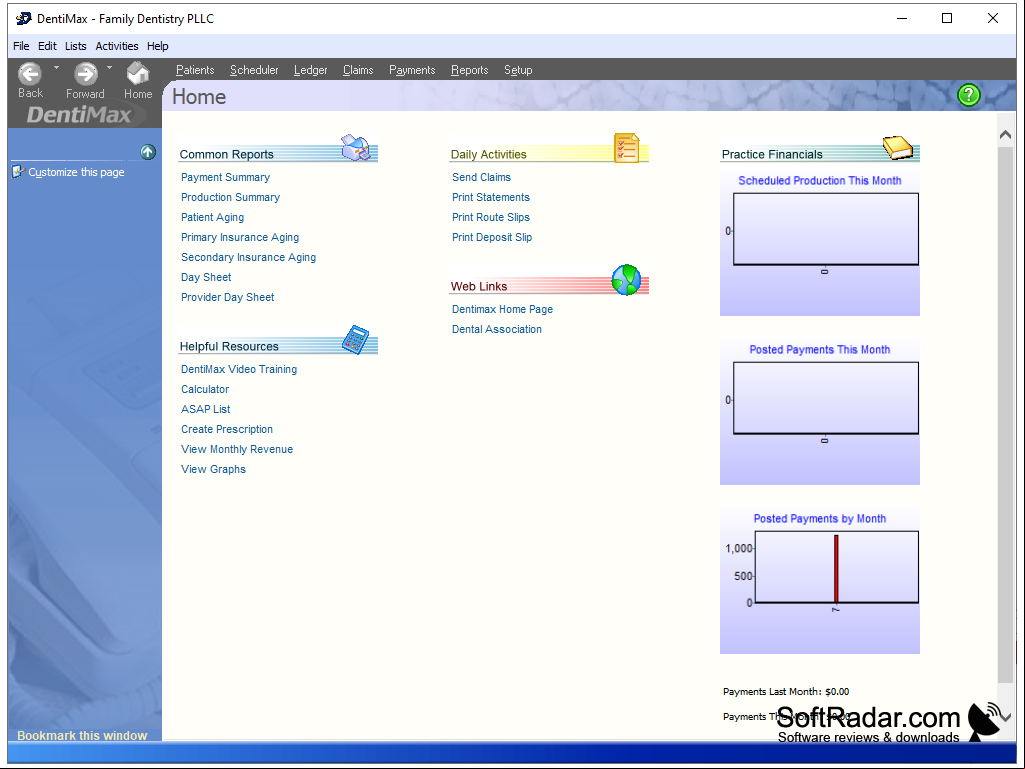Open the Production Summary report
The width and height of the screenshot is (1025, 769).
coord(230,197)
